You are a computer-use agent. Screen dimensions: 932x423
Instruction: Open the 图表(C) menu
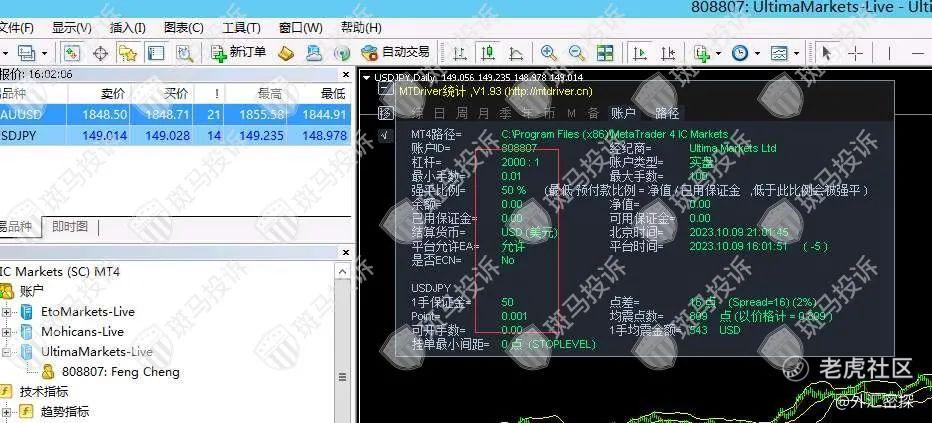coord(184,27)
